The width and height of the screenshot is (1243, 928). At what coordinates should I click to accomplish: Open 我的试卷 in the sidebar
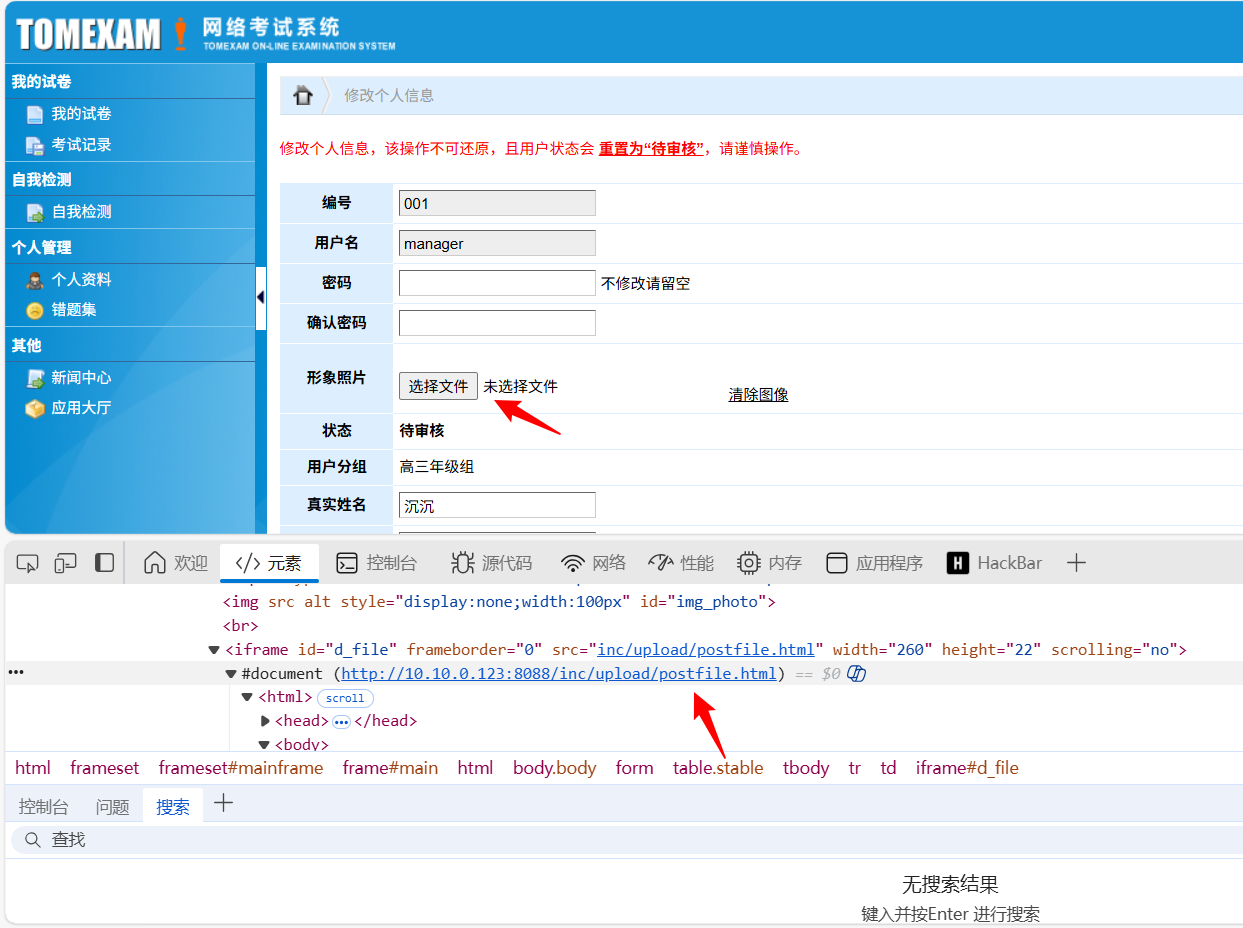pos(81,114)
